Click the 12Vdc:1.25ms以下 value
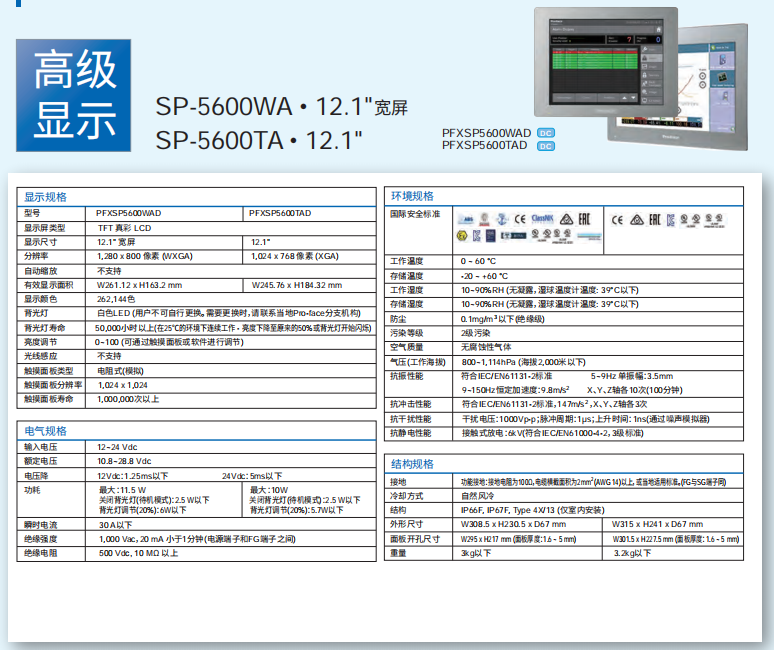The height and width of the screenshot is (650, 774). [132, 476]
